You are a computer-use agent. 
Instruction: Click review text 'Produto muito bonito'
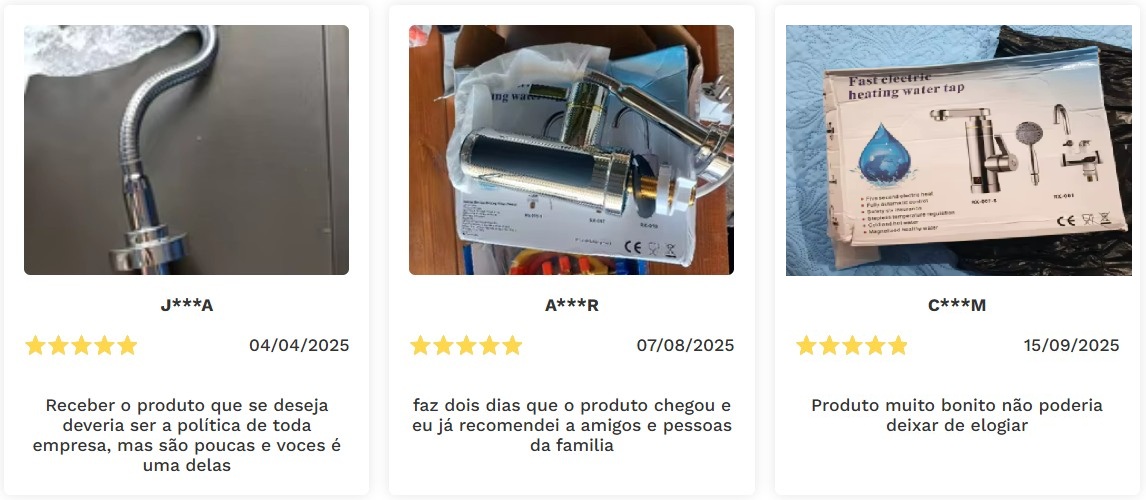(957, 415)
